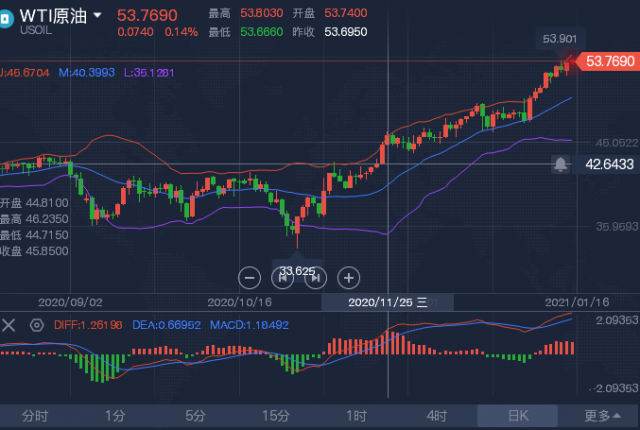Select the 4时 timeframe tab
Screen dimensions: 640x430
pos(437,416)
